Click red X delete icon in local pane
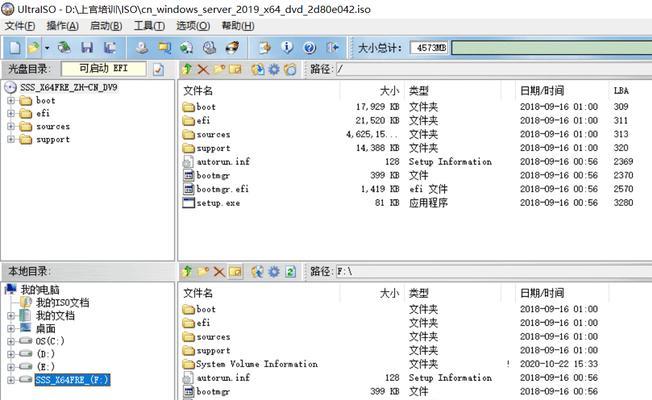 click(x=219, y=272)
